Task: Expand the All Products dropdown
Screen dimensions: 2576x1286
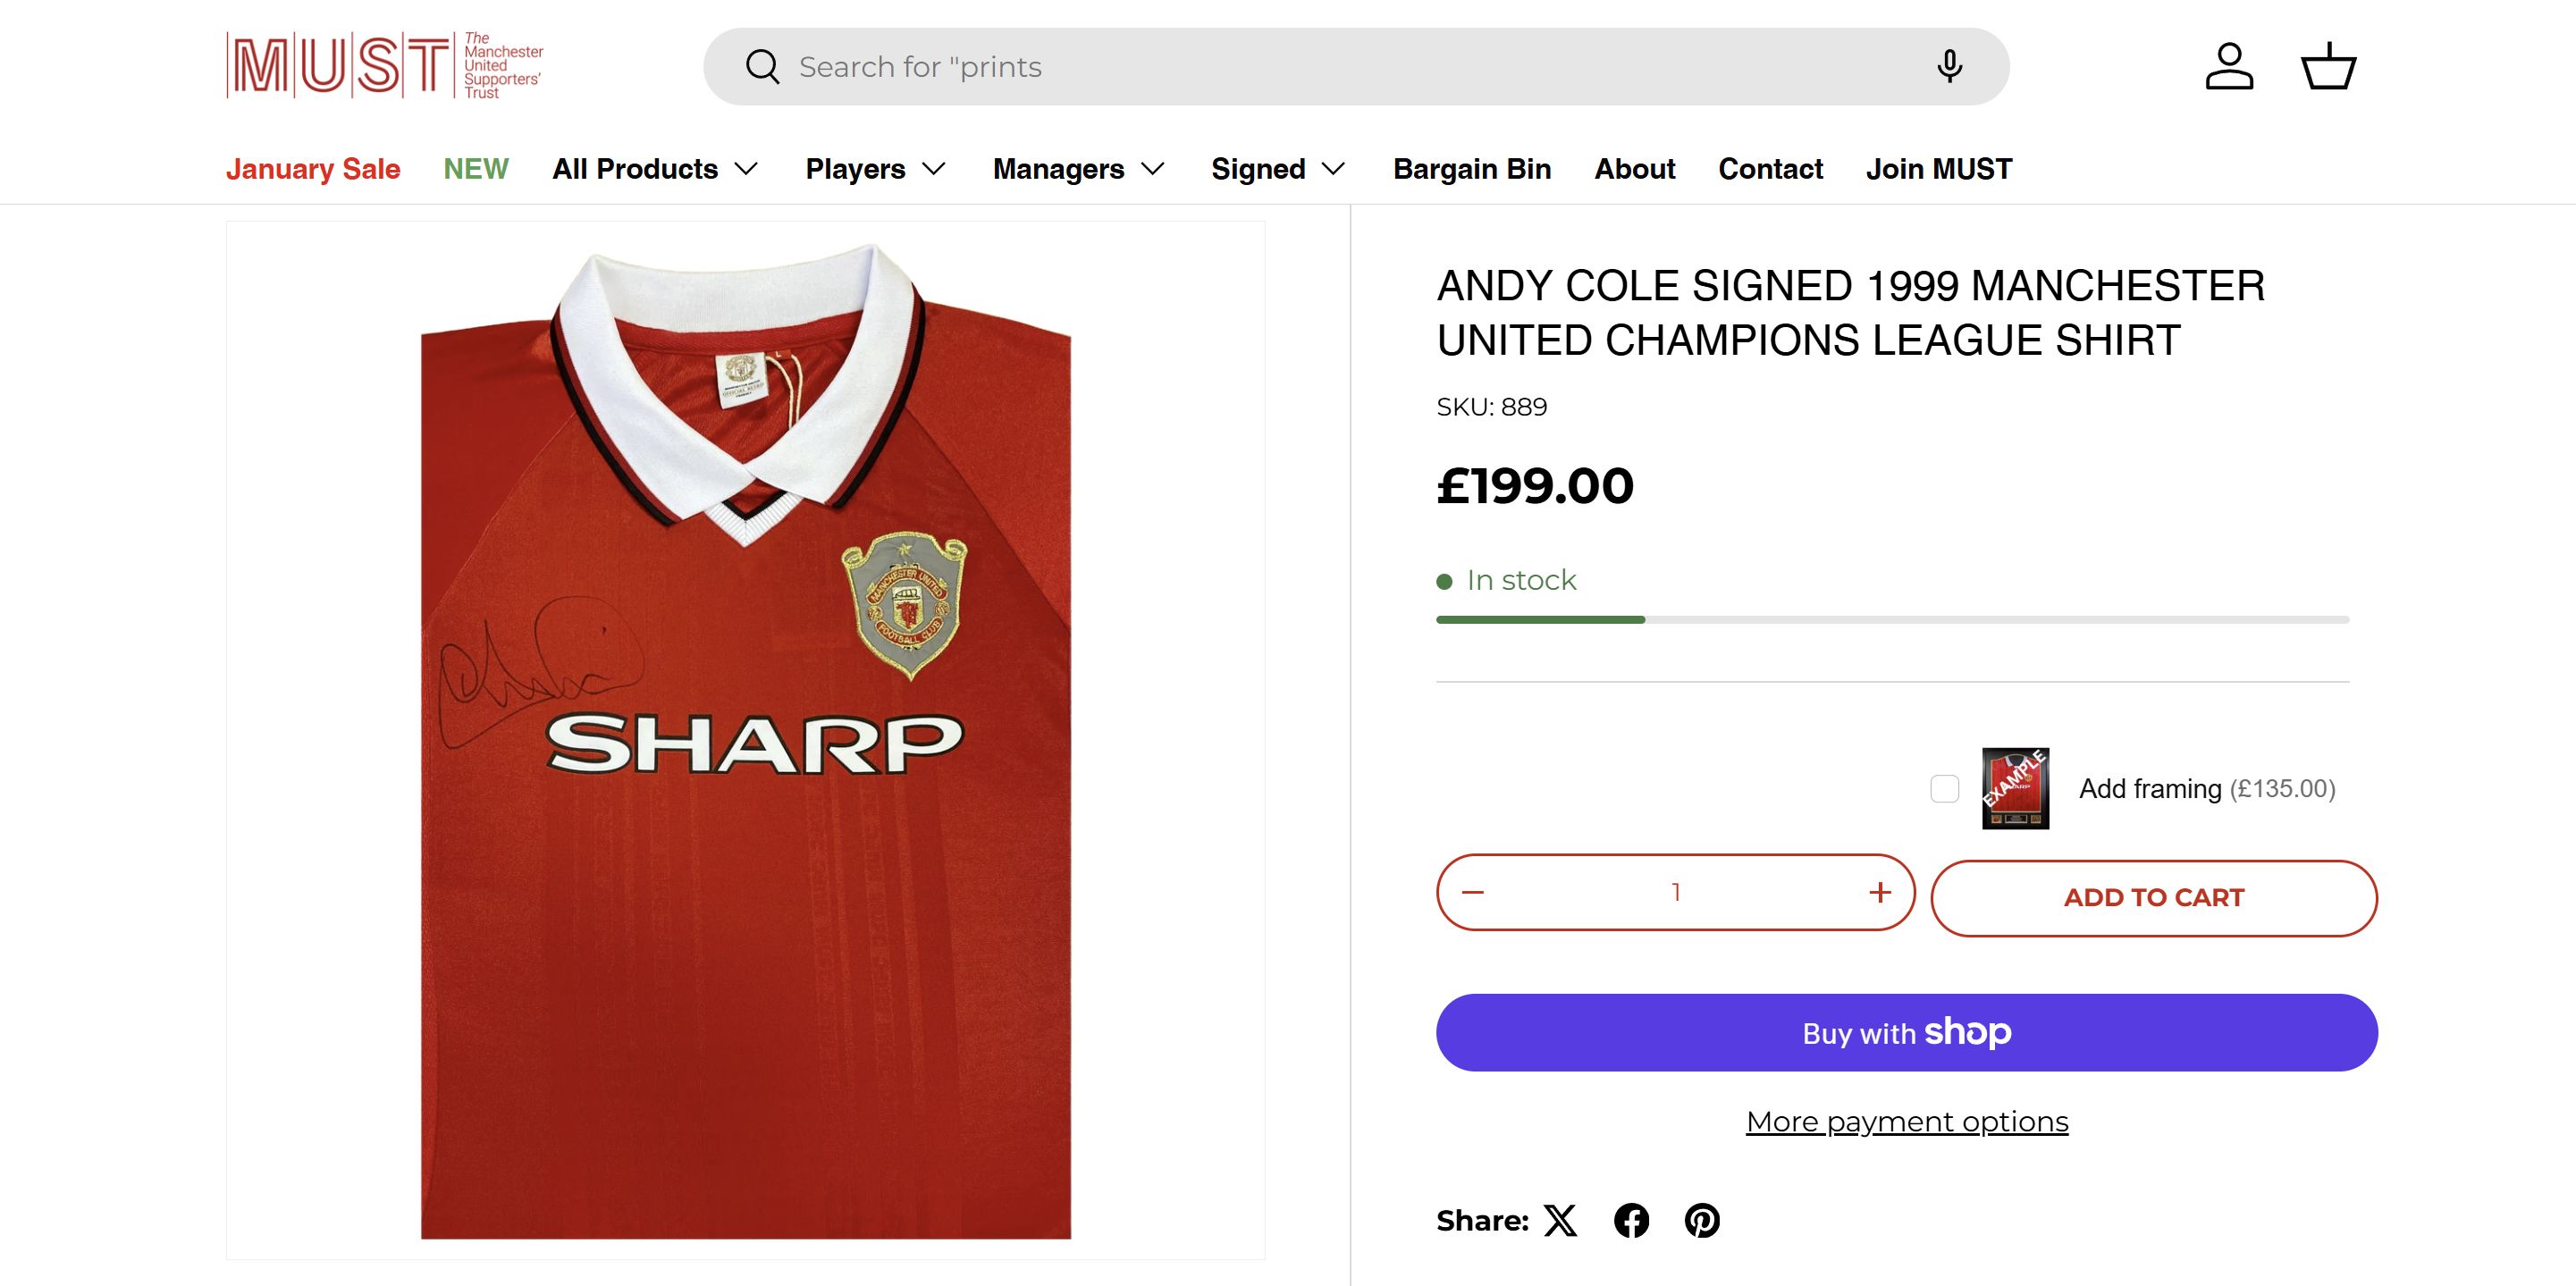Action: (x=655, y=169)
